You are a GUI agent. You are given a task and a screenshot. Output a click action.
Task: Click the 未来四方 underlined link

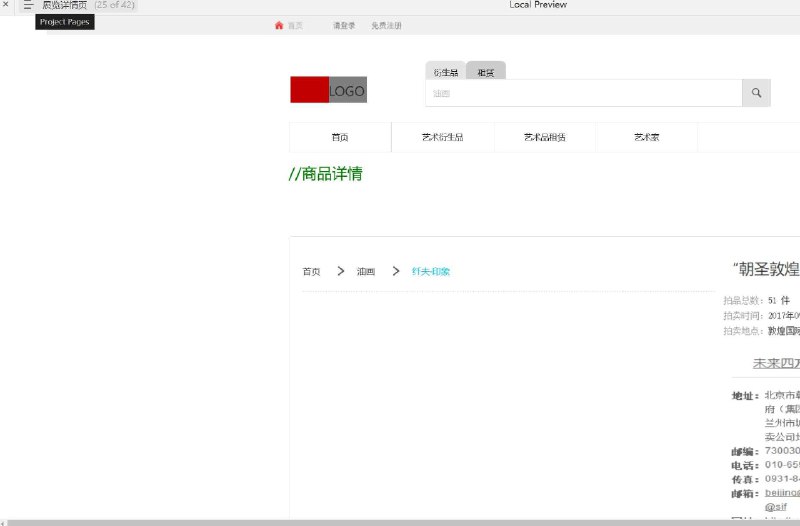776,363
